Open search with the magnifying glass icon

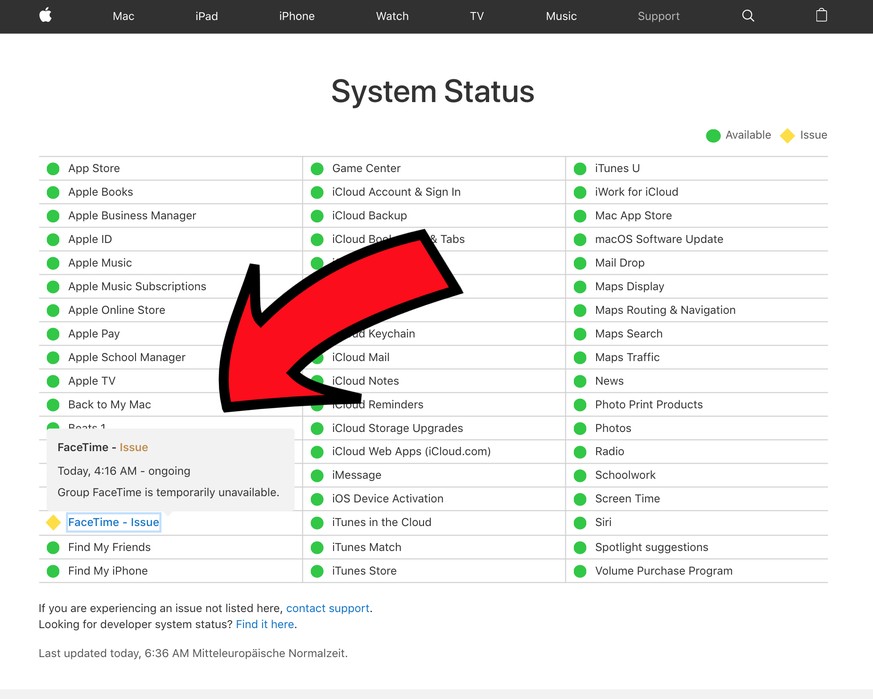pyautogui.click(x=748, y=16)
